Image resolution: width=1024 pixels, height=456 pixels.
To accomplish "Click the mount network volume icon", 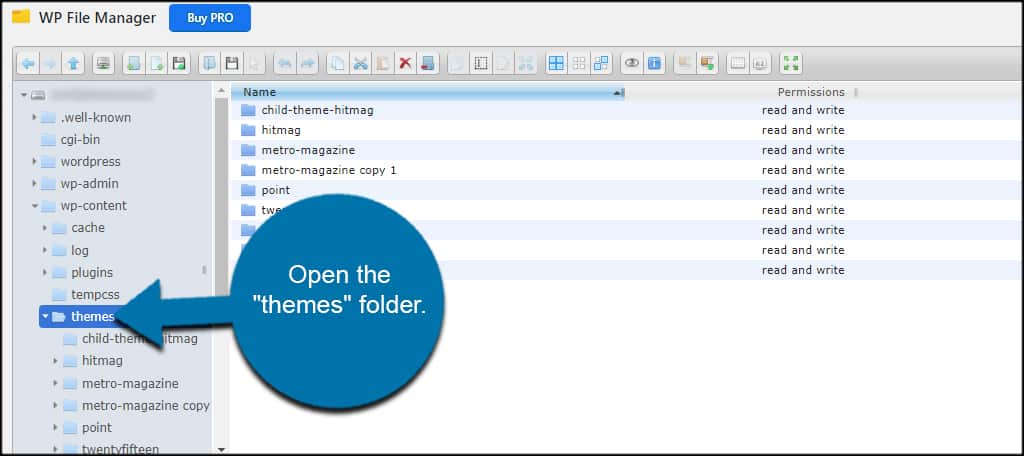I will [103, 63].
